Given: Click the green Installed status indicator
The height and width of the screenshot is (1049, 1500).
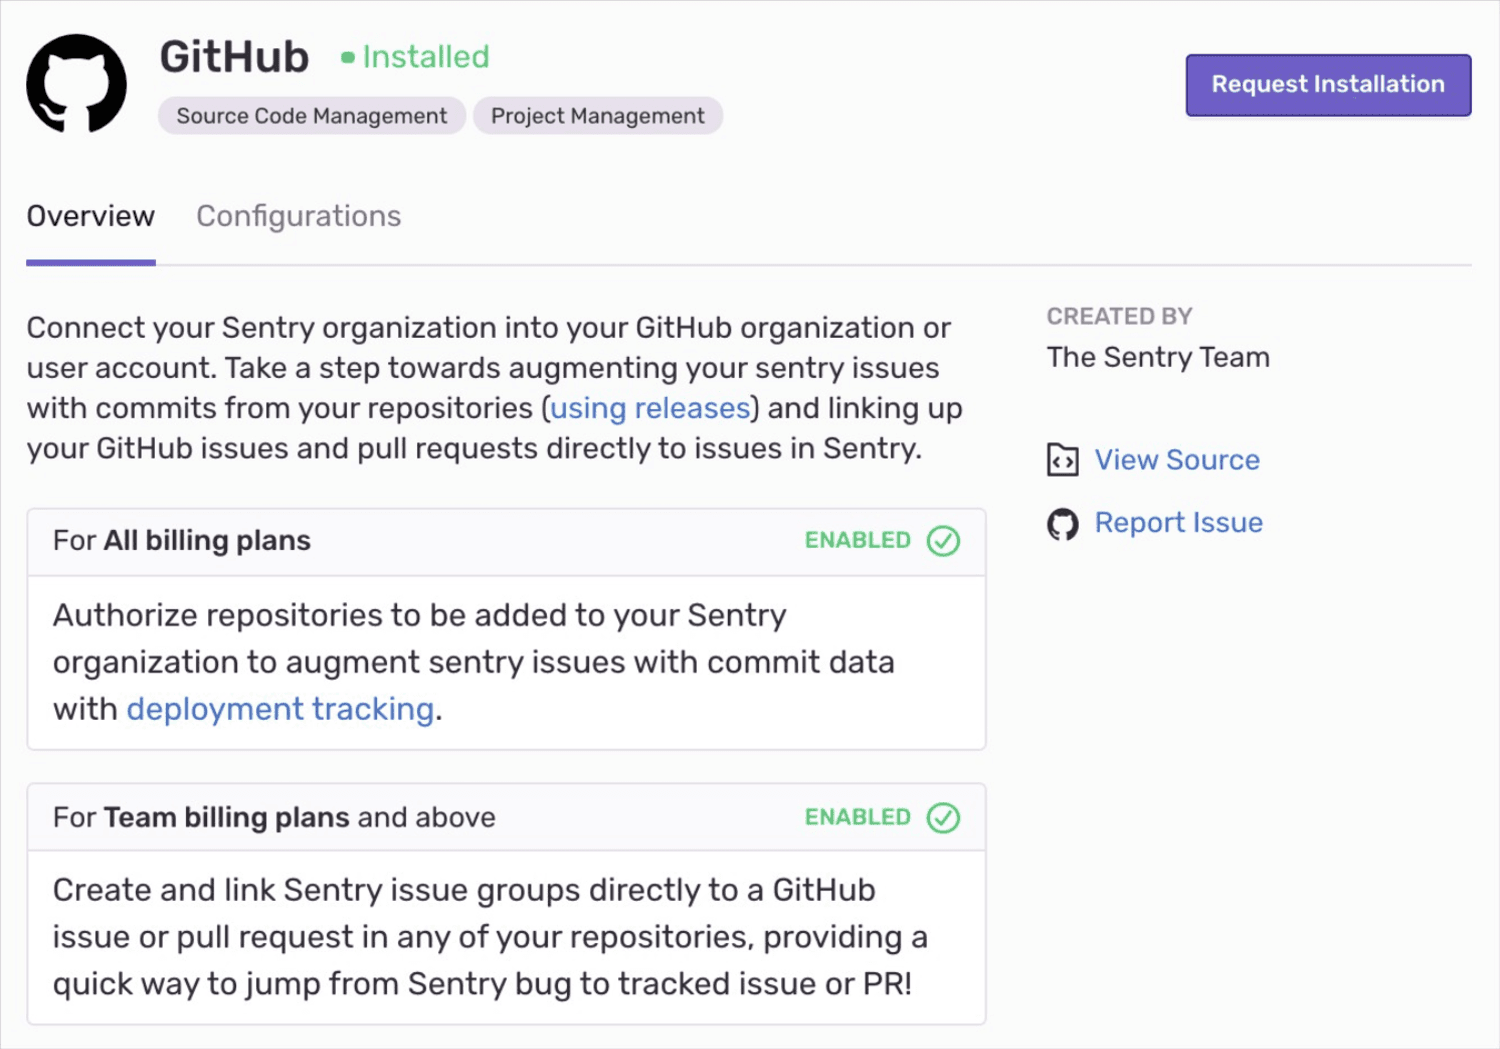Looking at the screenshot, I should (415, 57).
